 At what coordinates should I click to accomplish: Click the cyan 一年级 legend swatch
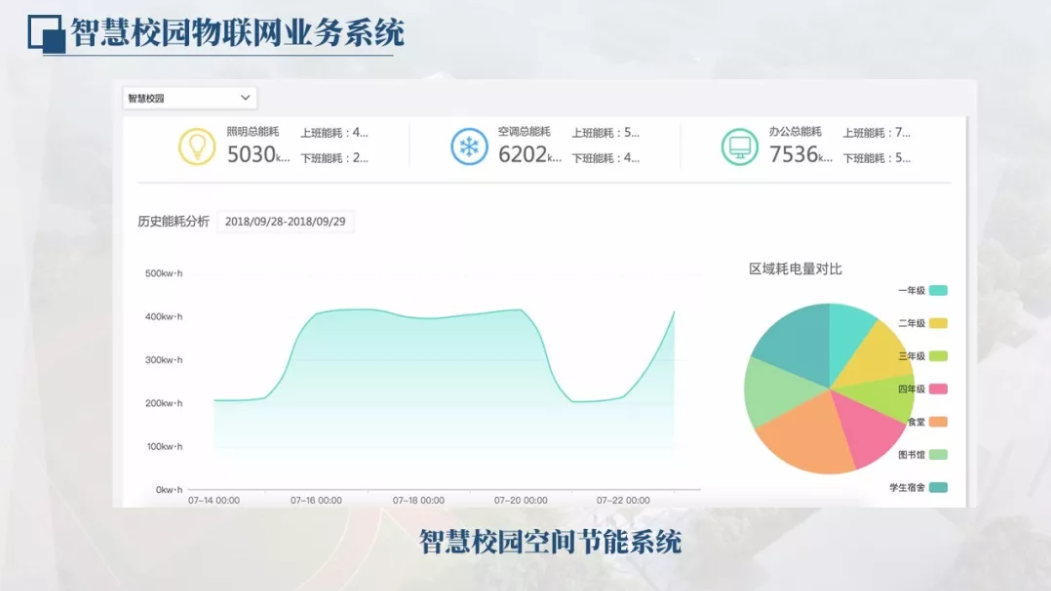[x=938, y=290]
